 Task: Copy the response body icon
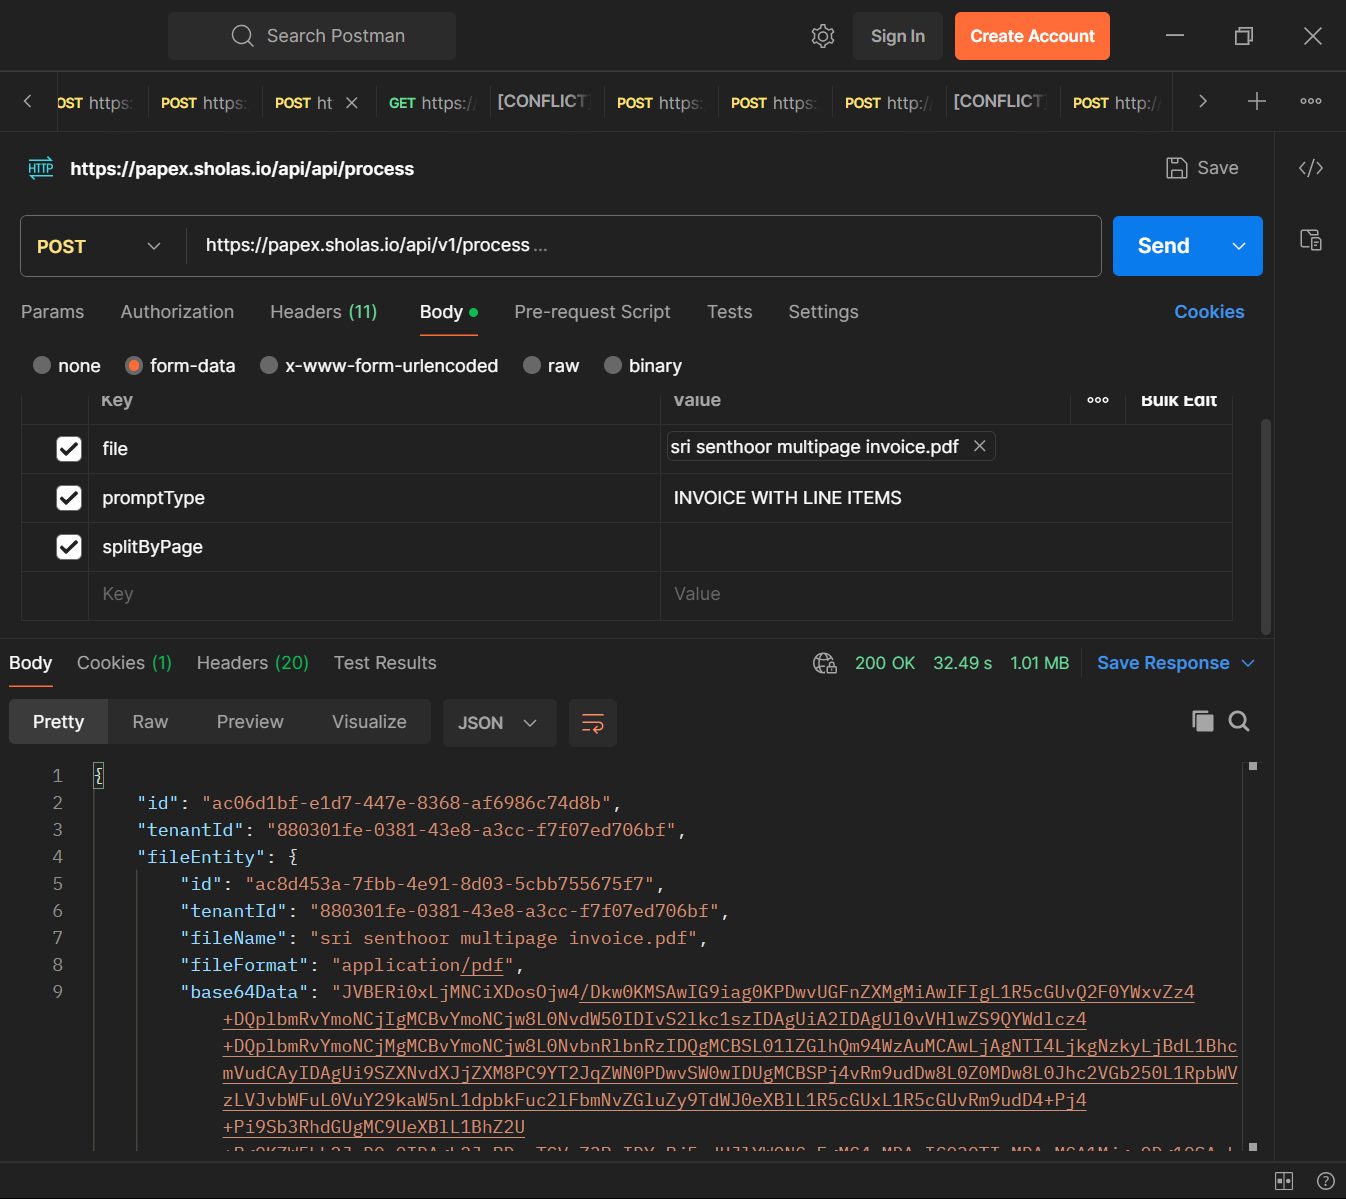(x=1203, y=721)
